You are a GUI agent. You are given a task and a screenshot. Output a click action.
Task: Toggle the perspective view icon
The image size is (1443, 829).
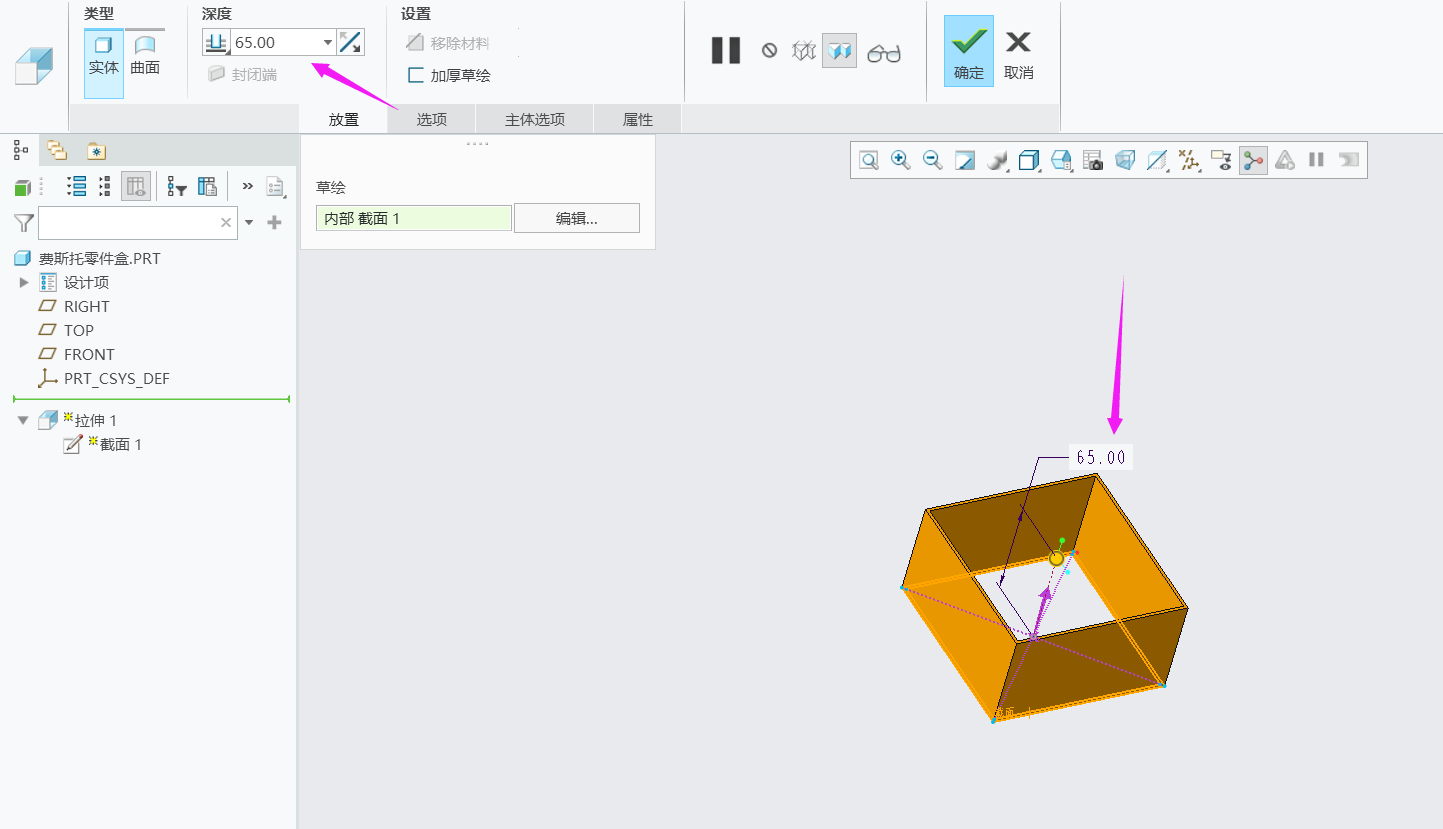(1125, 160)
